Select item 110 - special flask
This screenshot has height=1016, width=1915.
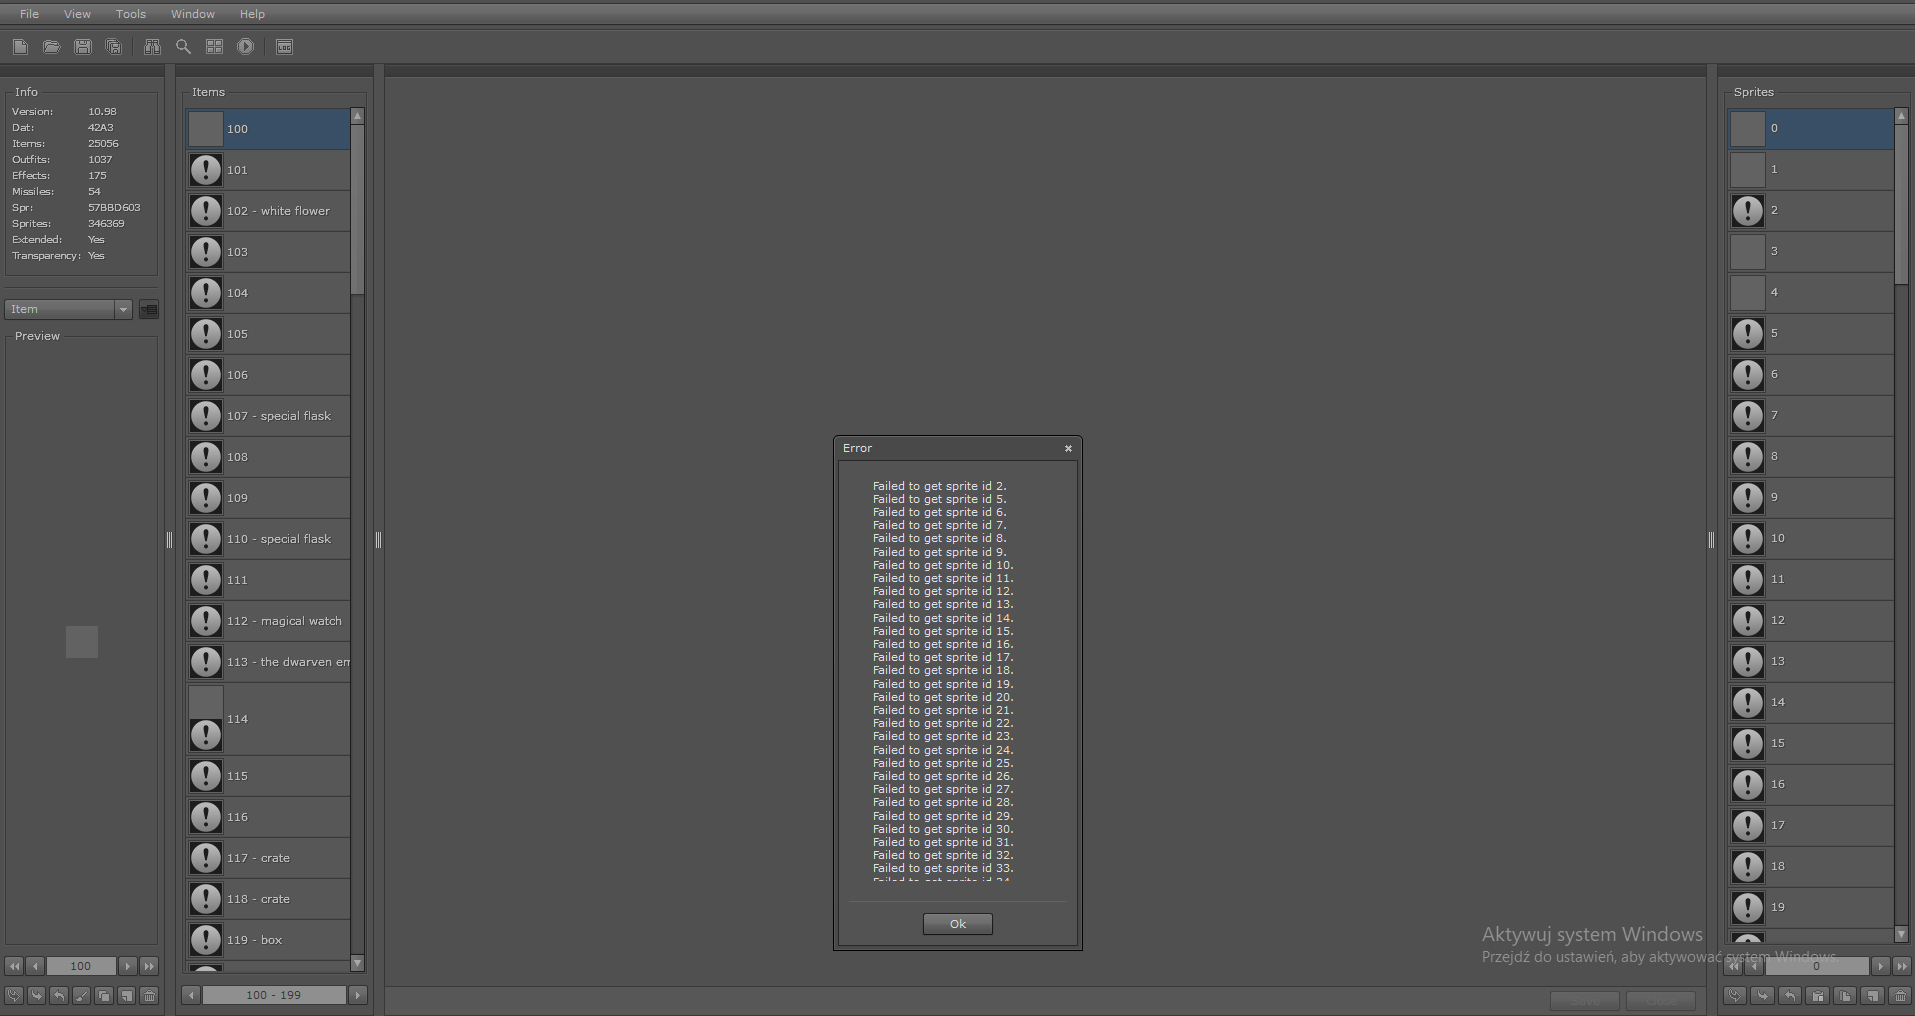(268, 539)
